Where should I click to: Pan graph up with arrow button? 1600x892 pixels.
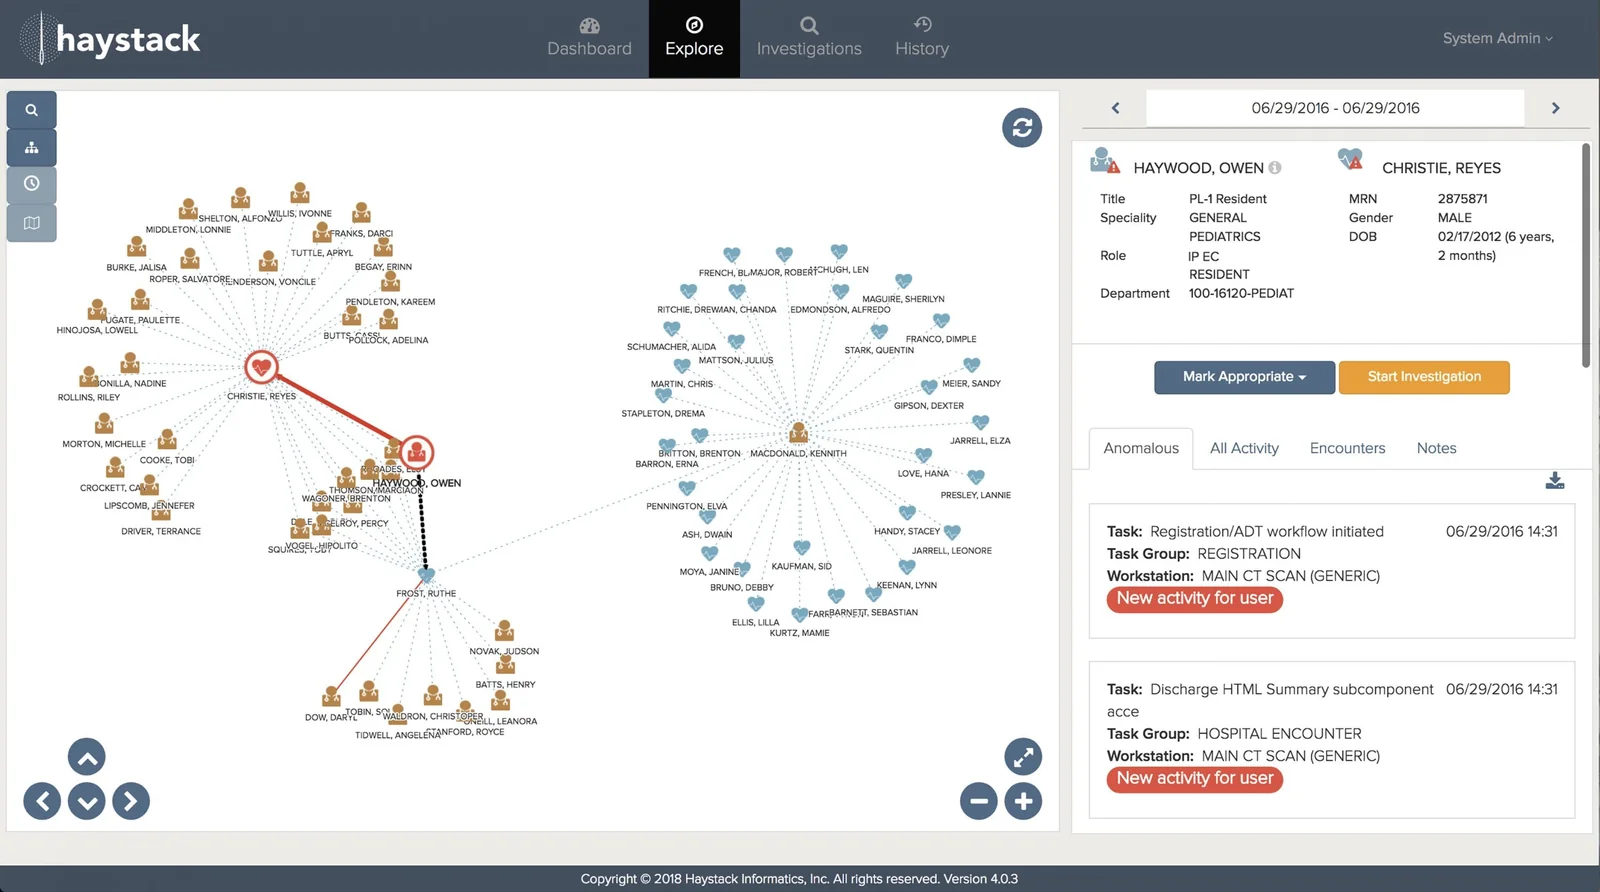point(87,758)
